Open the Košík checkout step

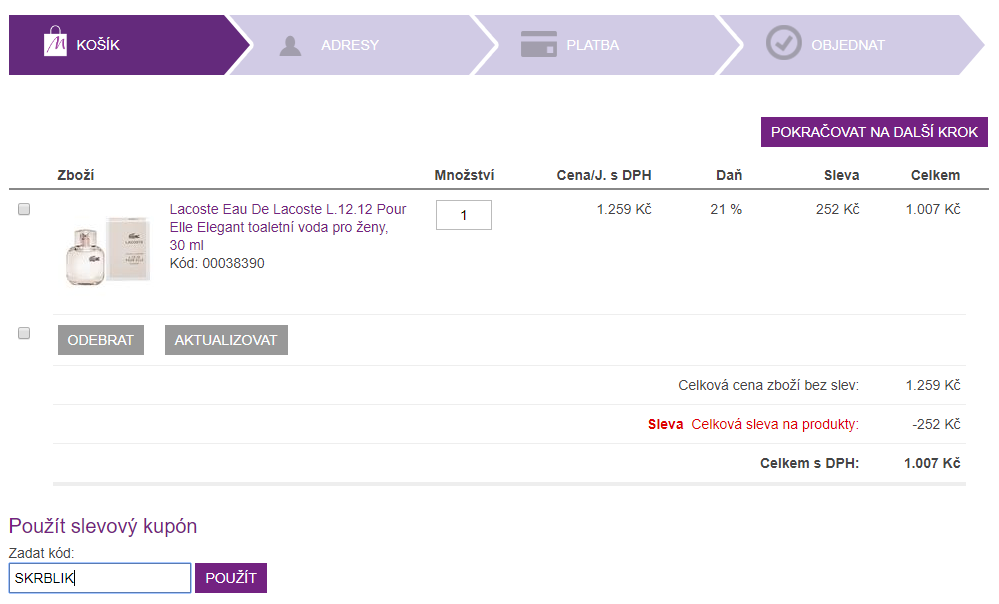point(129,45)
